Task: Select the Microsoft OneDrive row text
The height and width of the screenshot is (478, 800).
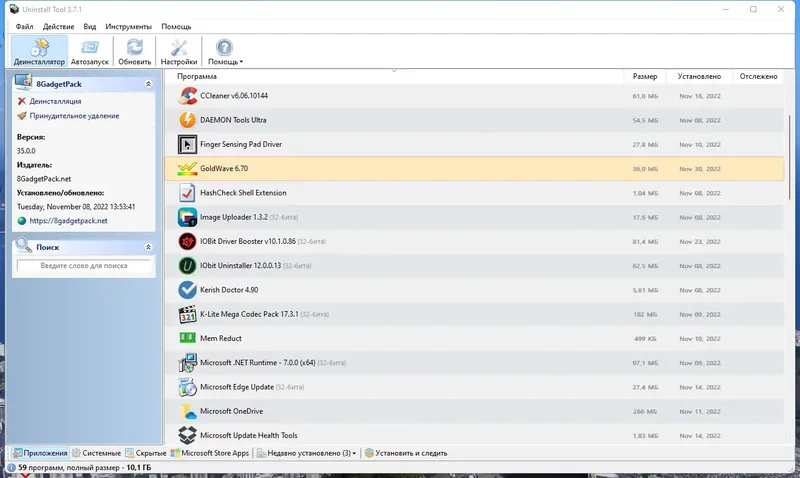Action: pyautogui.click(x=232, y=411)
